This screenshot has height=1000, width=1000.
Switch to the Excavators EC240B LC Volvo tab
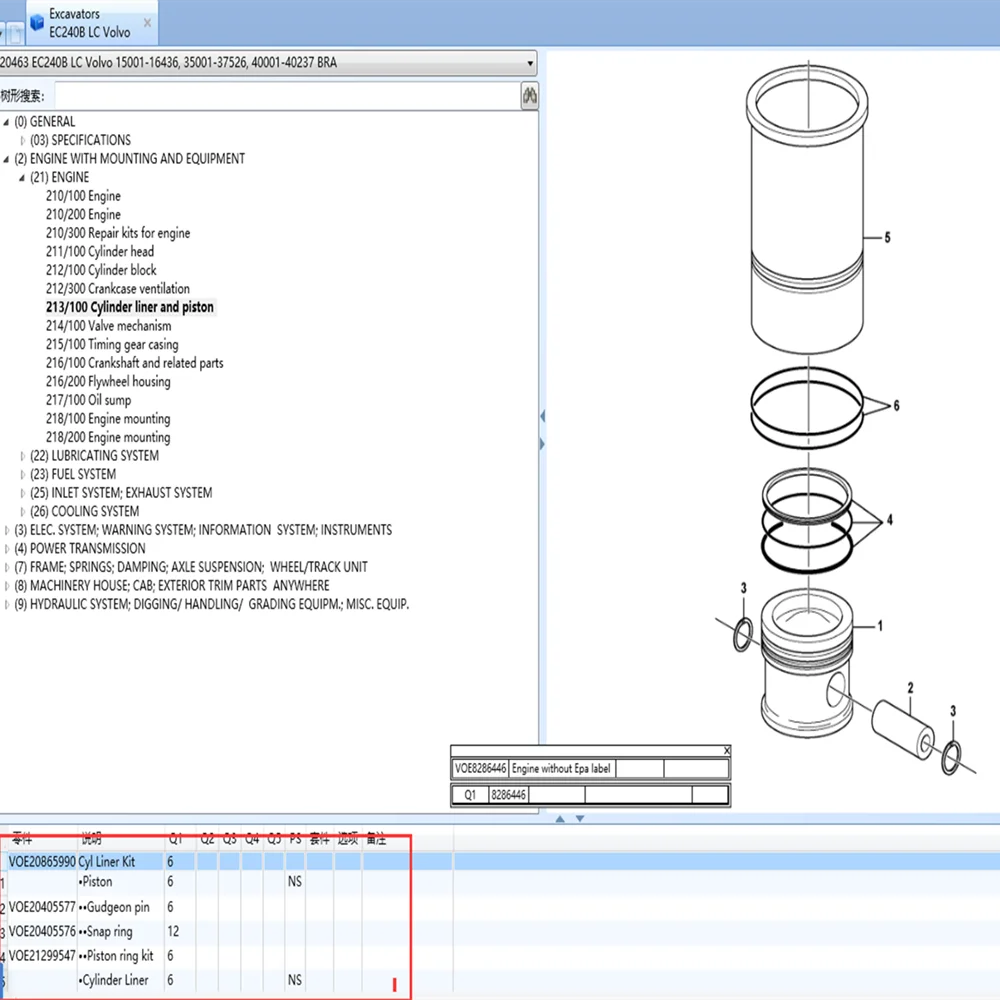pos(89,23)
